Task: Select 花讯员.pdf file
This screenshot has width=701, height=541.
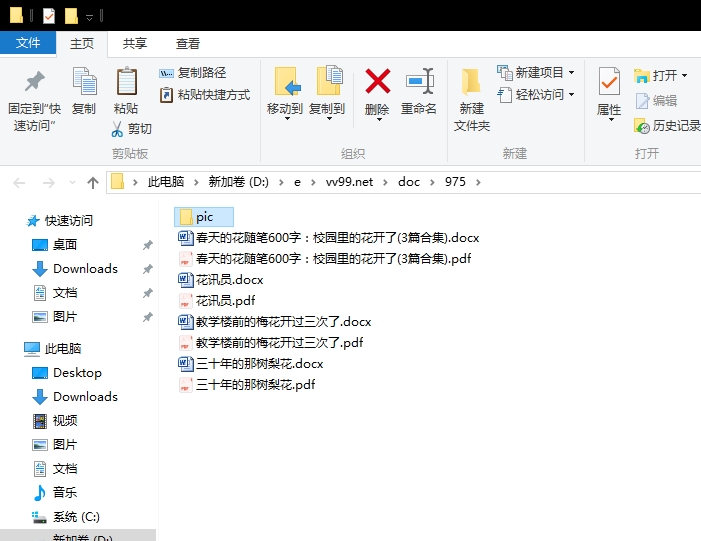Action: (x=217, y=301)
